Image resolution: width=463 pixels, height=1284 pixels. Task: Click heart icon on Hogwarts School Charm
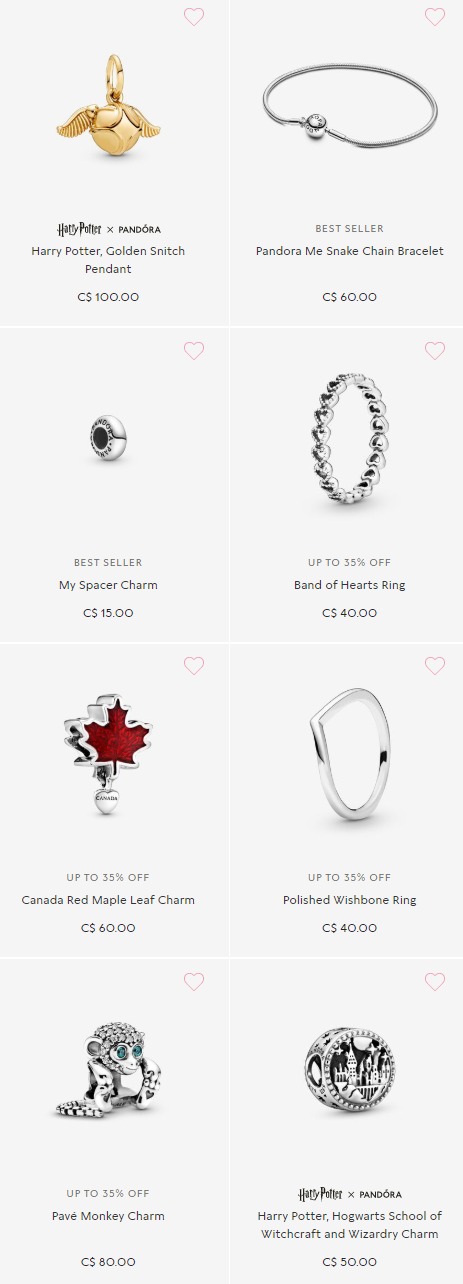point(434,982)
